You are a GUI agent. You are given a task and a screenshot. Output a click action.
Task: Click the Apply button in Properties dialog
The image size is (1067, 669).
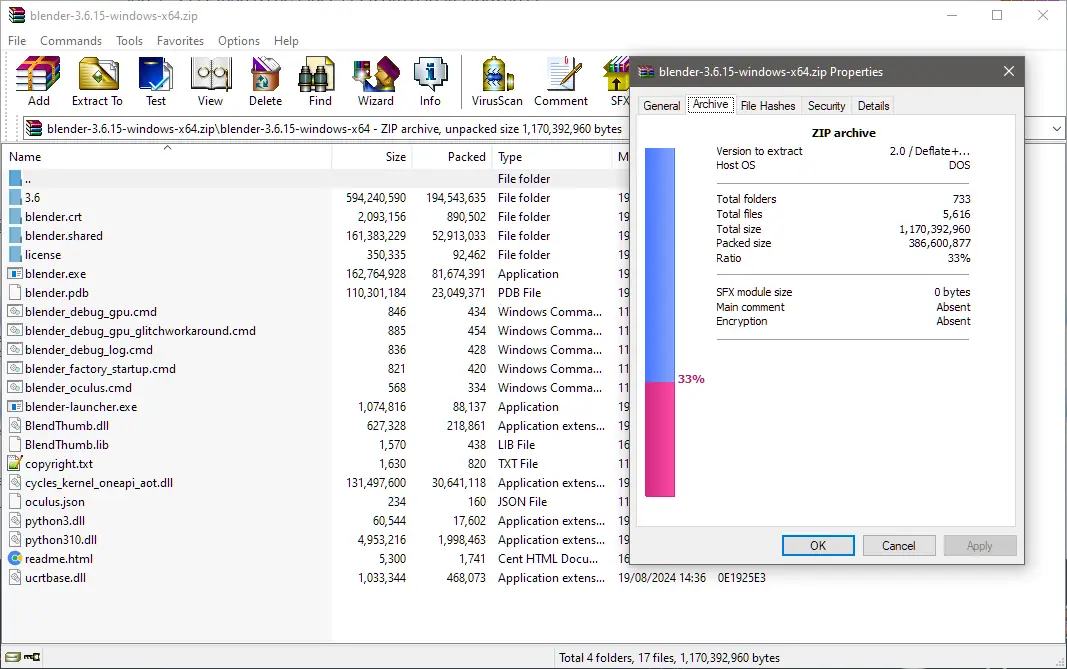click(x=980, y=546)
